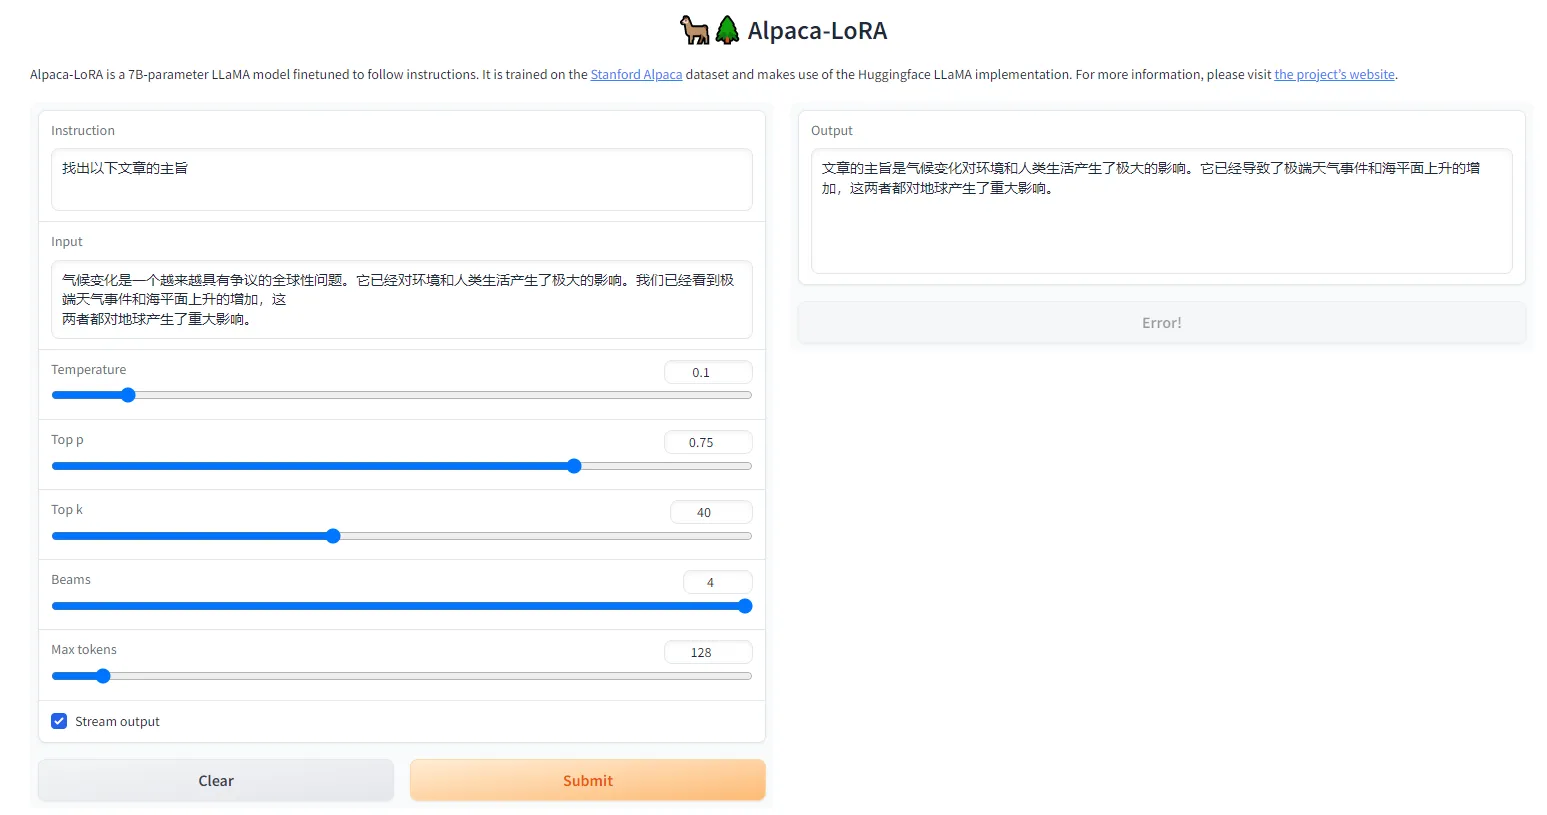Click inside the Output text area
Viewport: 1547px width, 815px height.
1161,211
